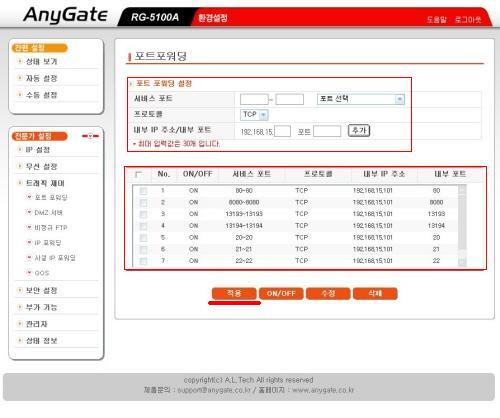Click the 추가 add button
Image resolution: width=500 pixels, height=418 pixels.
click(x=359, y=130)
